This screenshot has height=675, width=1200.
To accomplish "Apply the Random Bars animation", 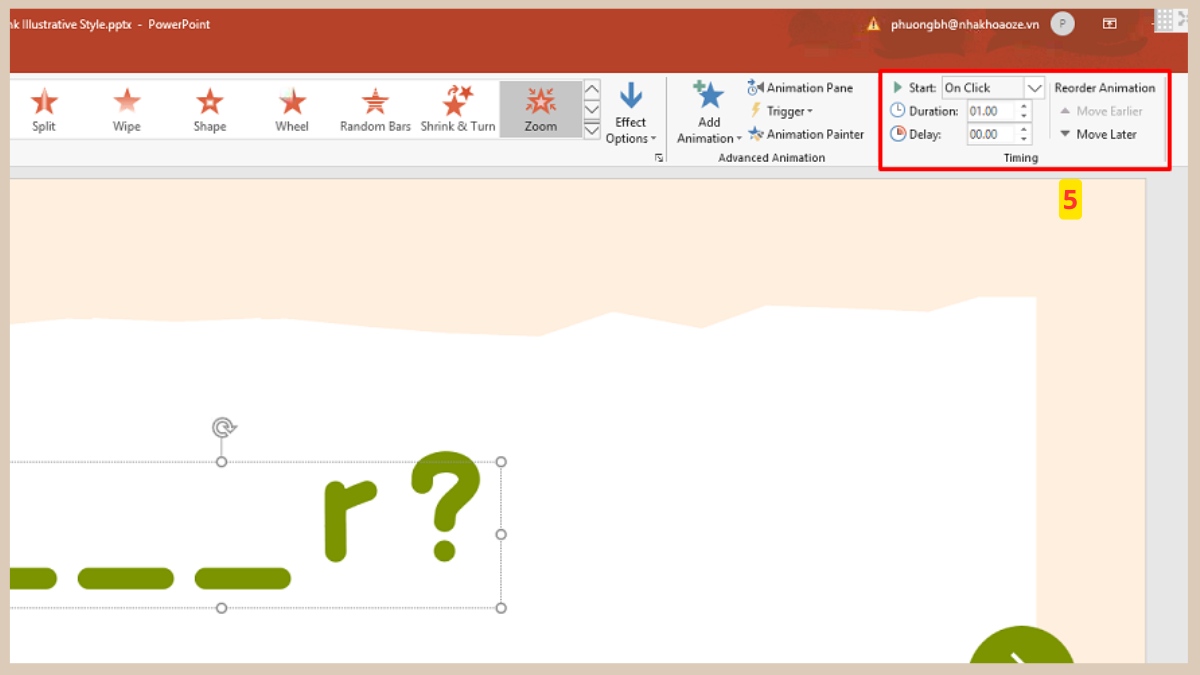I will (x=374, y=105).
